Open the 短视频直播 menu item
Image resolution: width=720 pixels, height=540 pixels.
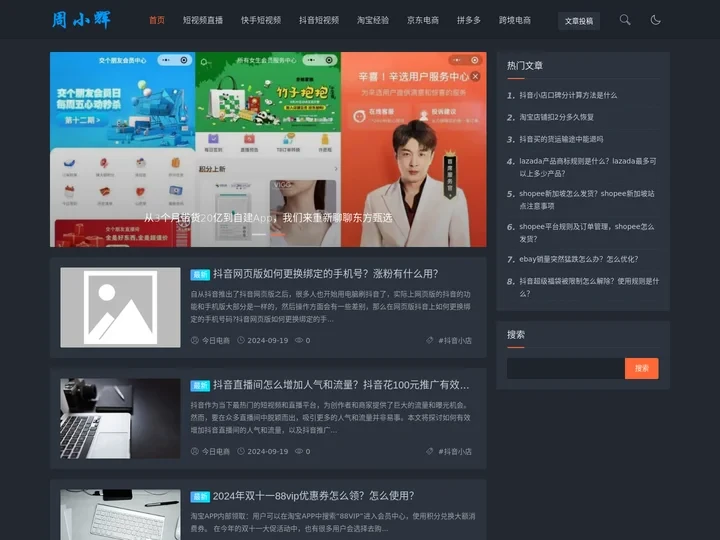202,20
